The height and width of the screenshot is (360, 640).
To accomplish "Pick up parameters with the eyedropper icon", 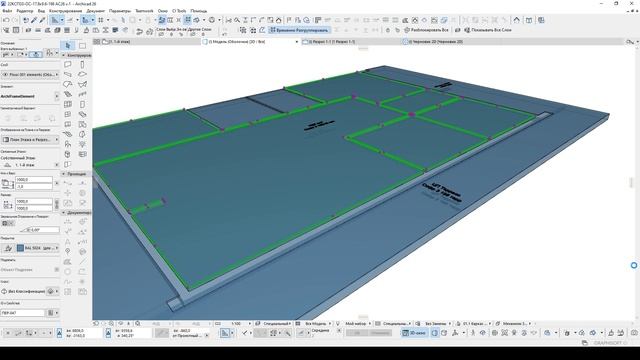I will pos(34,20).
